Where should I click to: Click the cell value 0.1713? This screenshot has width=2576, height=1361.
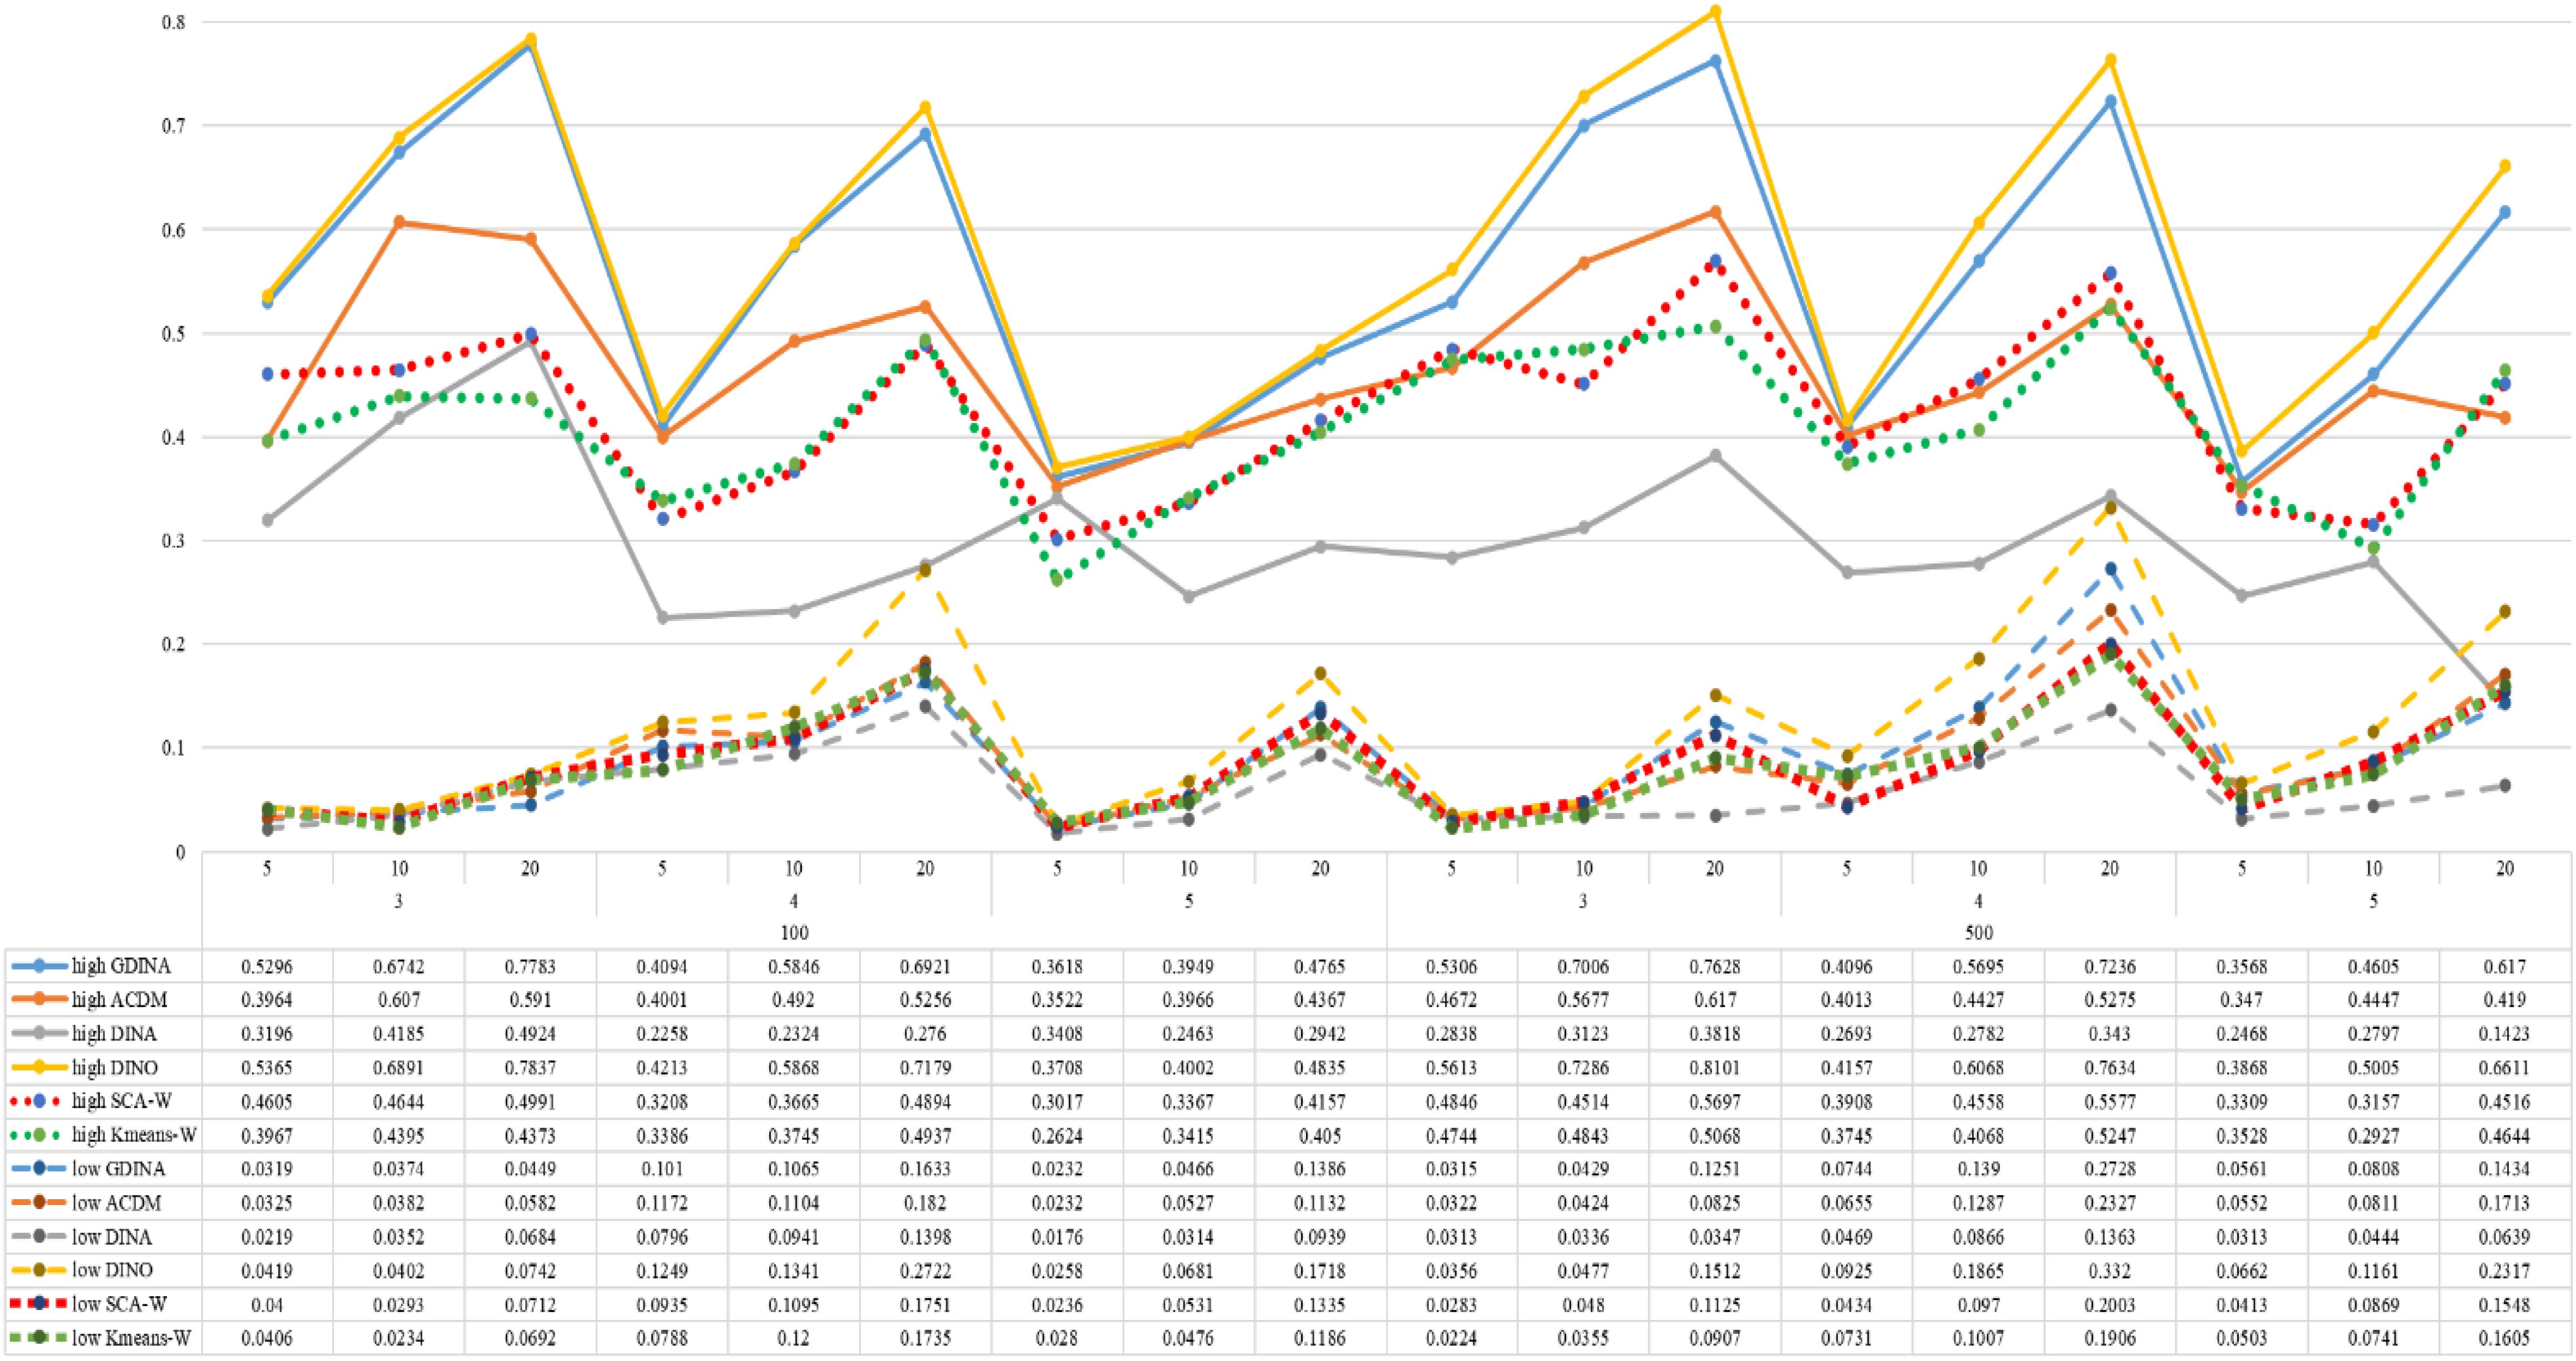[2505, 1204]
